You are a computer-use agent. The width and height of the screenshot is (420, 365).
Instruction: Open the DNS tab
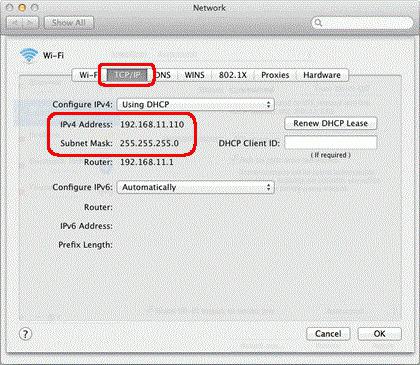coord(163,75)
